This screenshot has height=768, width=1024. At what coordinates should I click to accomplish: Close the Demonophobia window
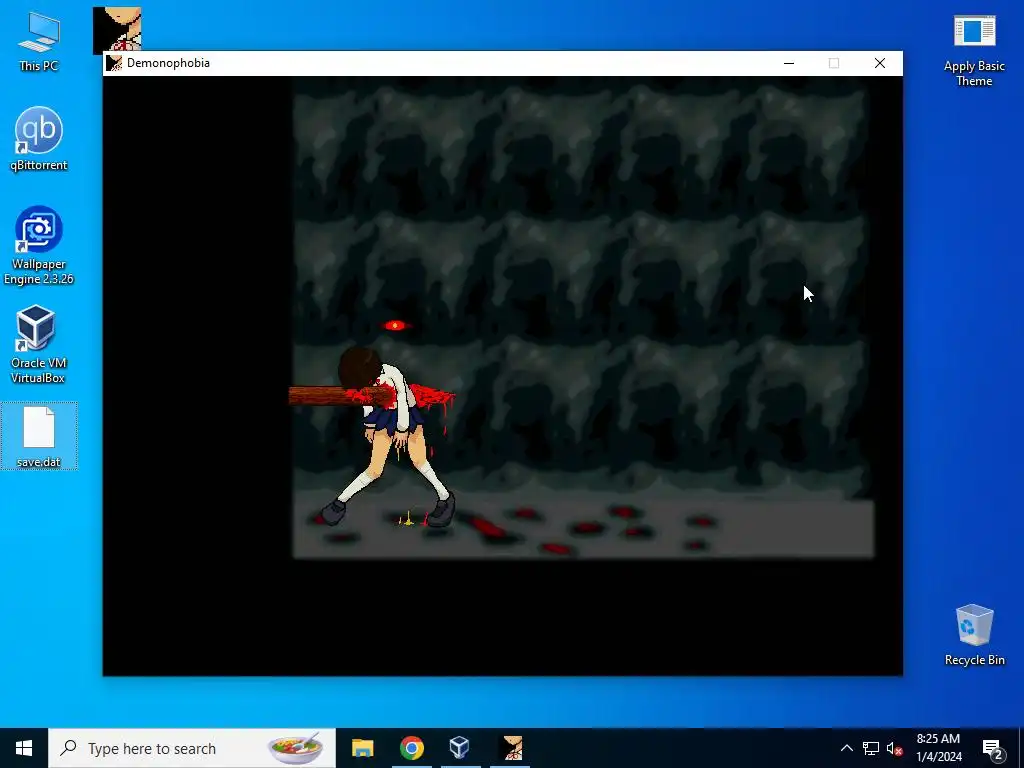point(880,63)
